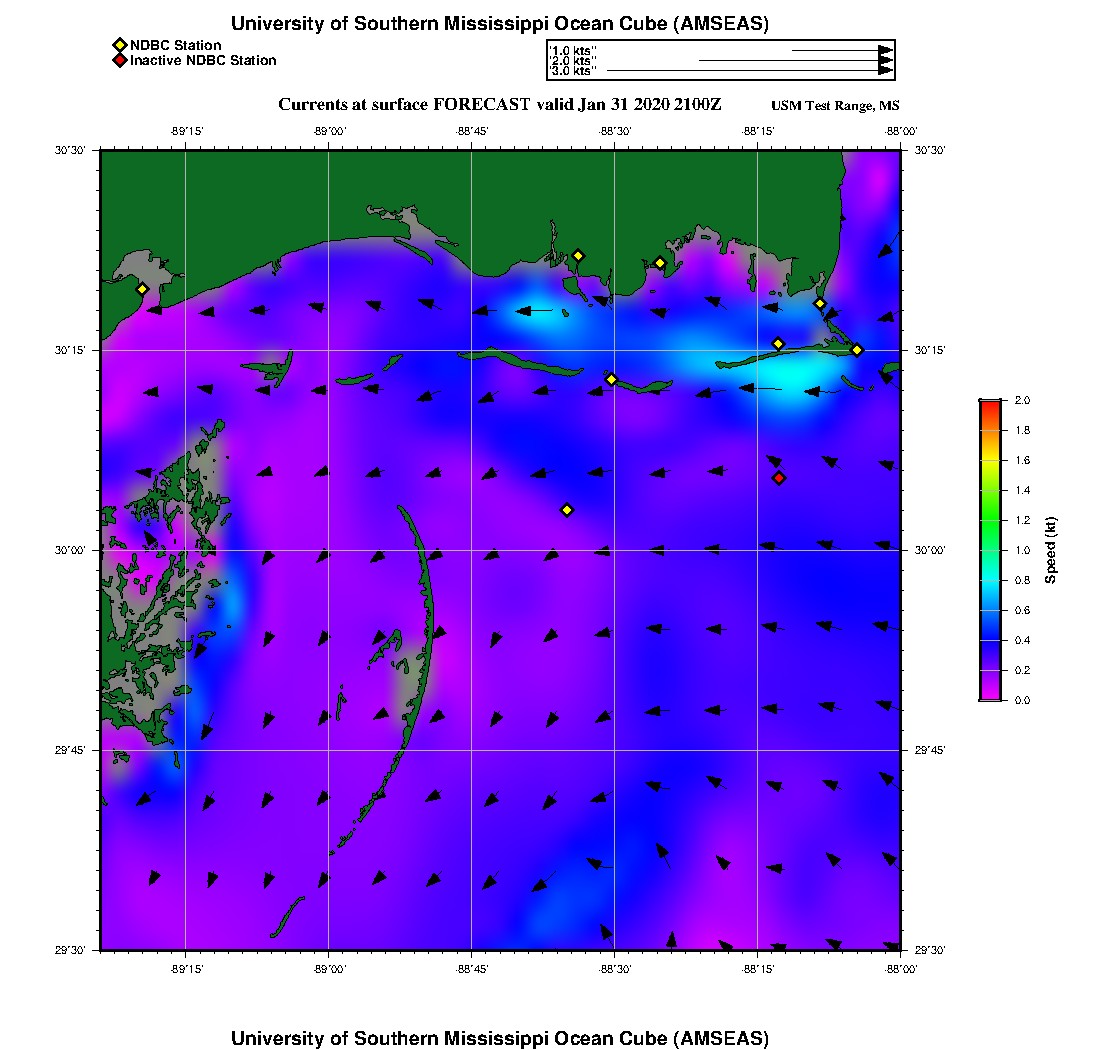
Task: Click the '30°30'' latitude label on the left axis
Action: (x=70, y=151)
